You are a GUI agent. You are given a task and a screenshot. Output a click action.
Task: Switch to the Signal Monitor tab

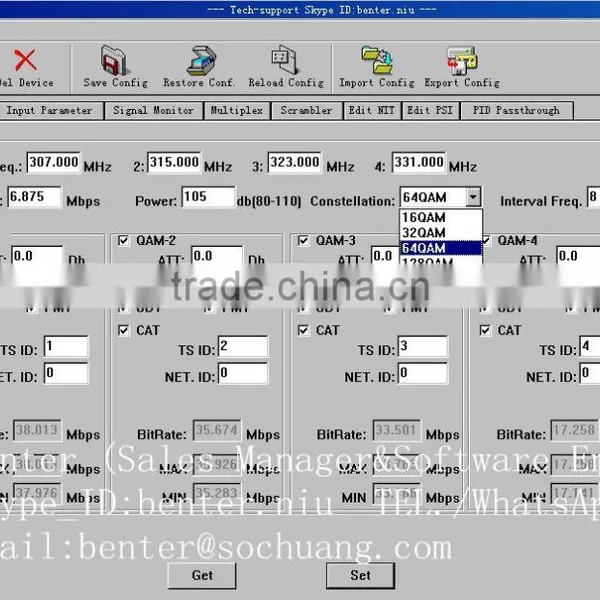coord(153,111)
